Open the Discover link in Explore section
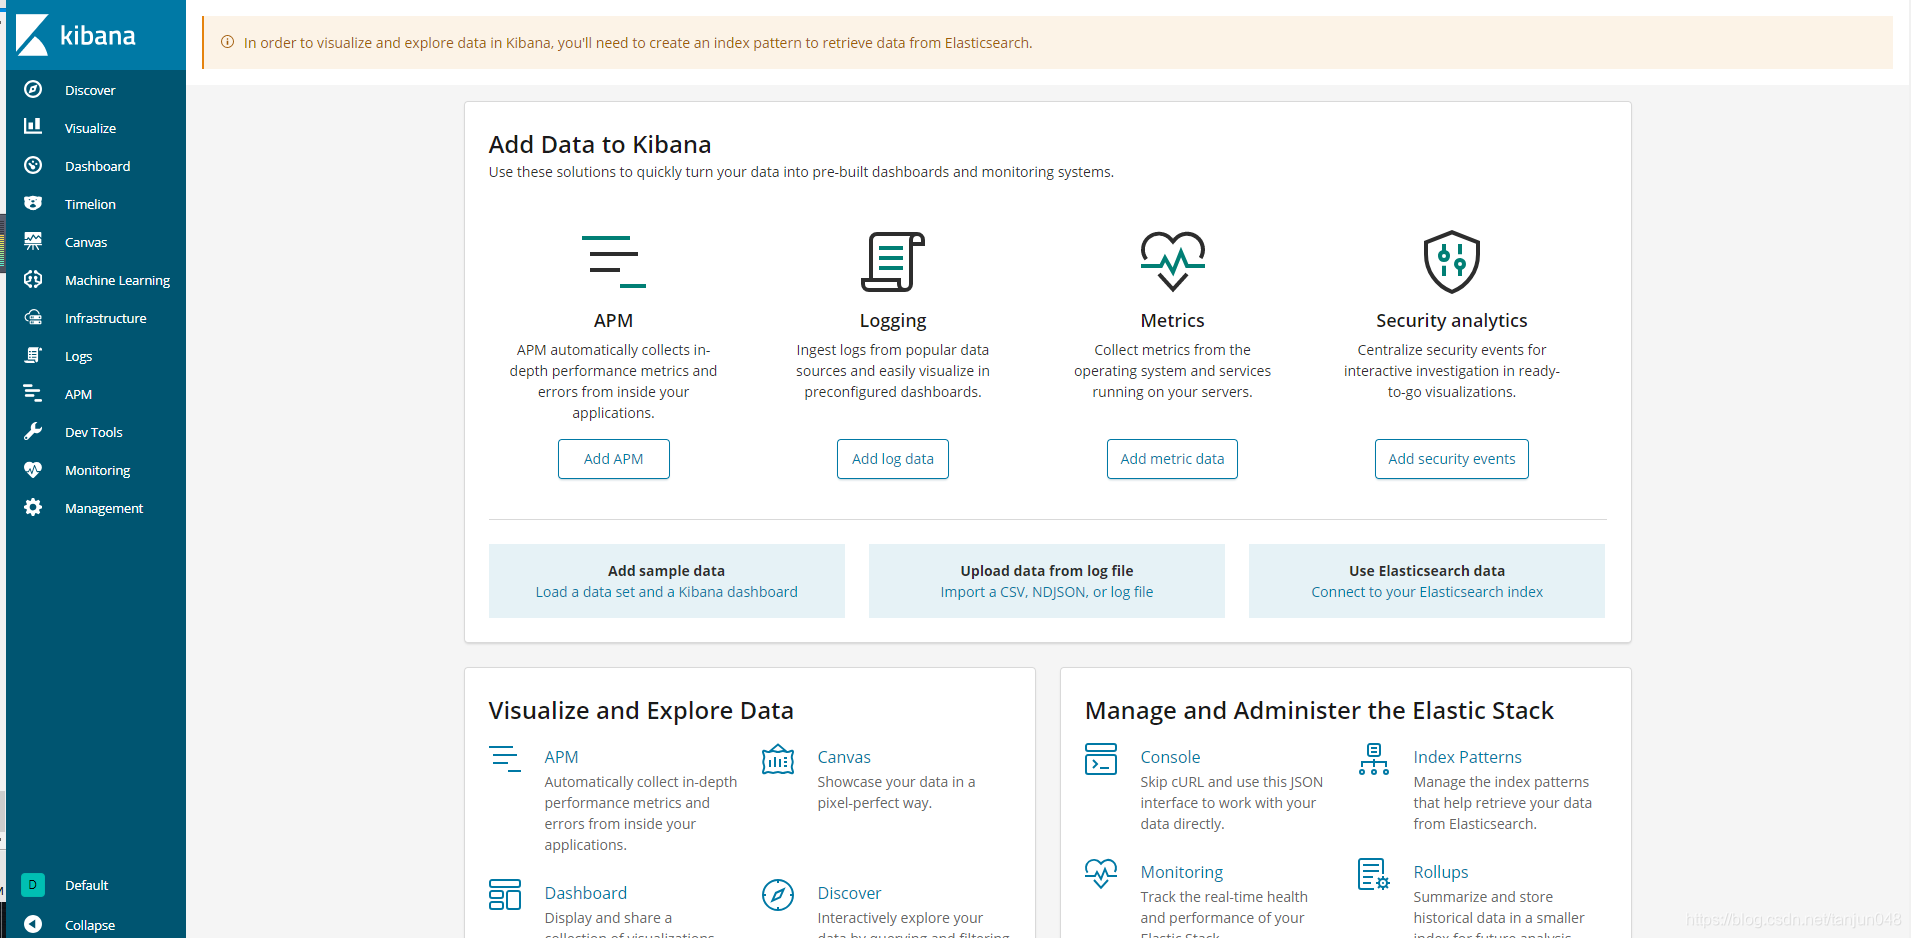This screenshot has width=1911, height=938. 849,893
